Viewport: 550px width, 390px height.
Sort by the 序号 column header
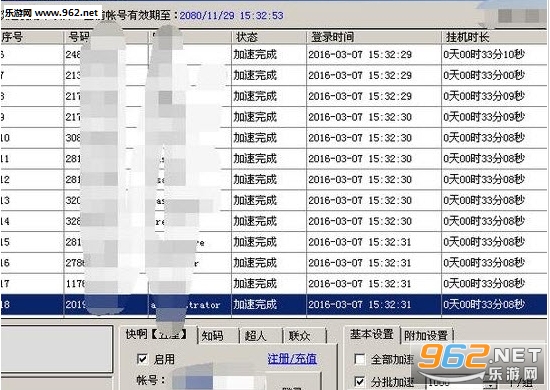pos(32,37)
